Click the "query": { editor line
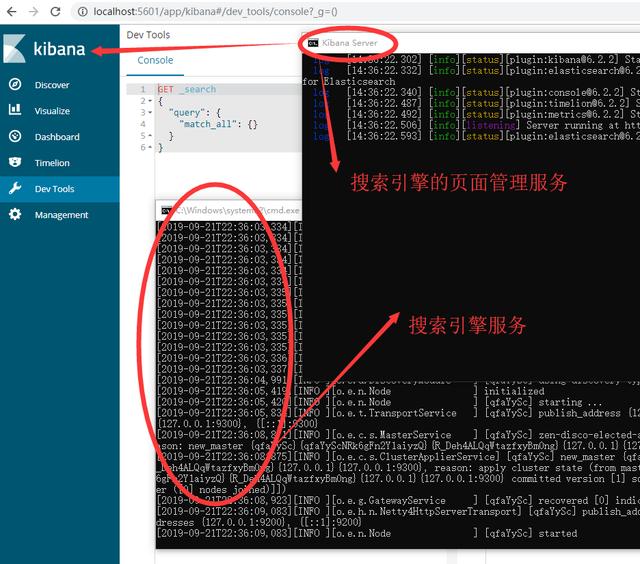 [x=195, y=113]
